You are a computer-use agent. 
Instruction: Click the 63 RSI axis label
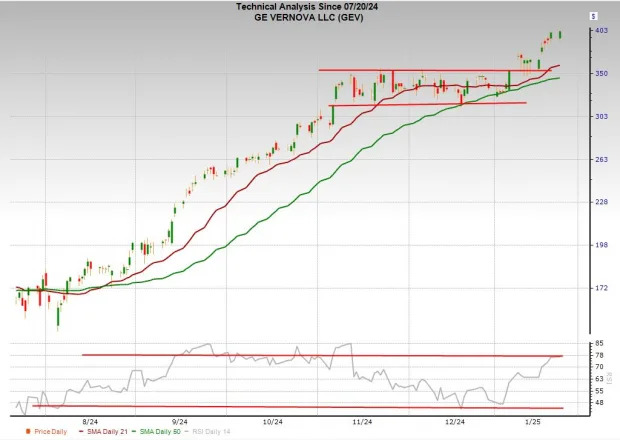(599, 379)
